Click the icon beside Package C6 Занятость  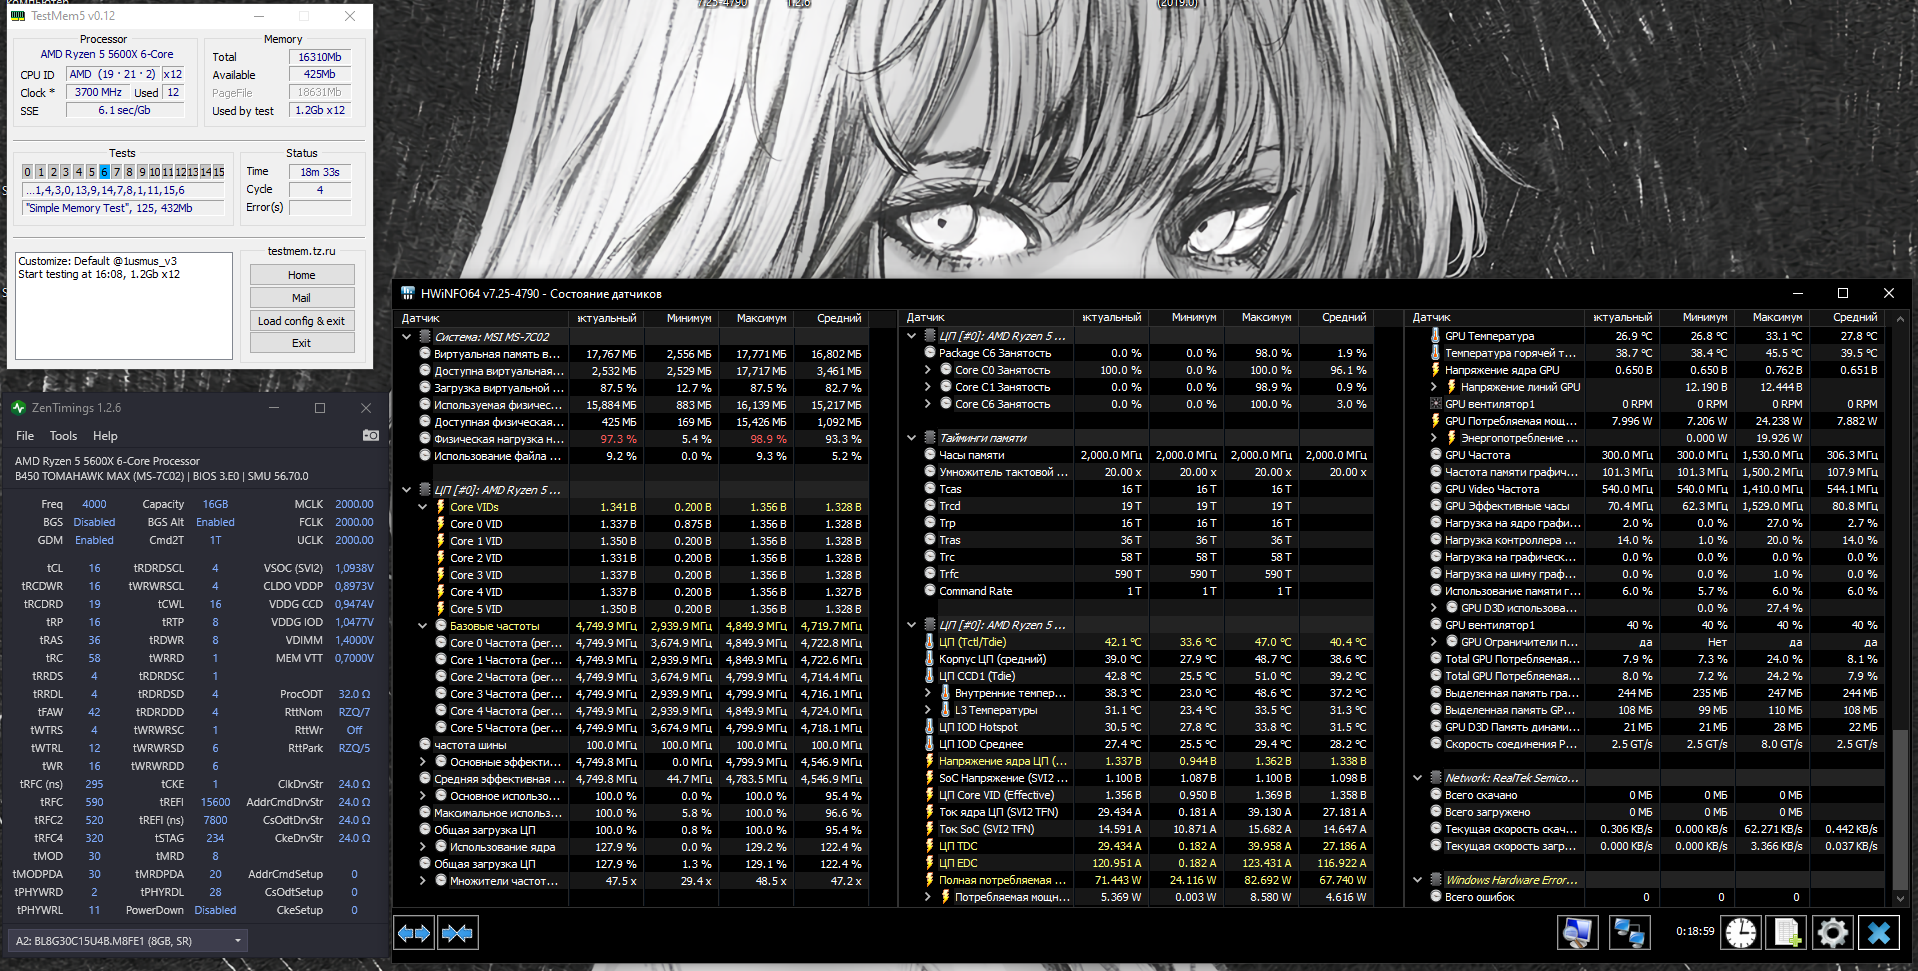click(929, 353)
